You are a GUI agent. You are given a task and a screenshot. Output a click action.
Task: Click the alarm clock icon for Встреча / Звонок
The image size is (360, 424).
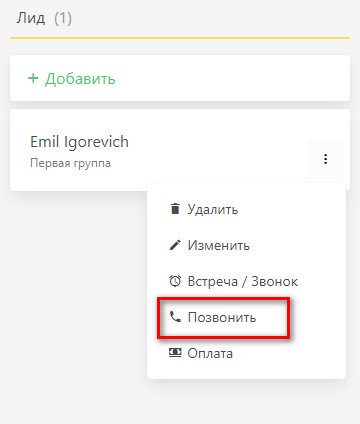(175, 281)
